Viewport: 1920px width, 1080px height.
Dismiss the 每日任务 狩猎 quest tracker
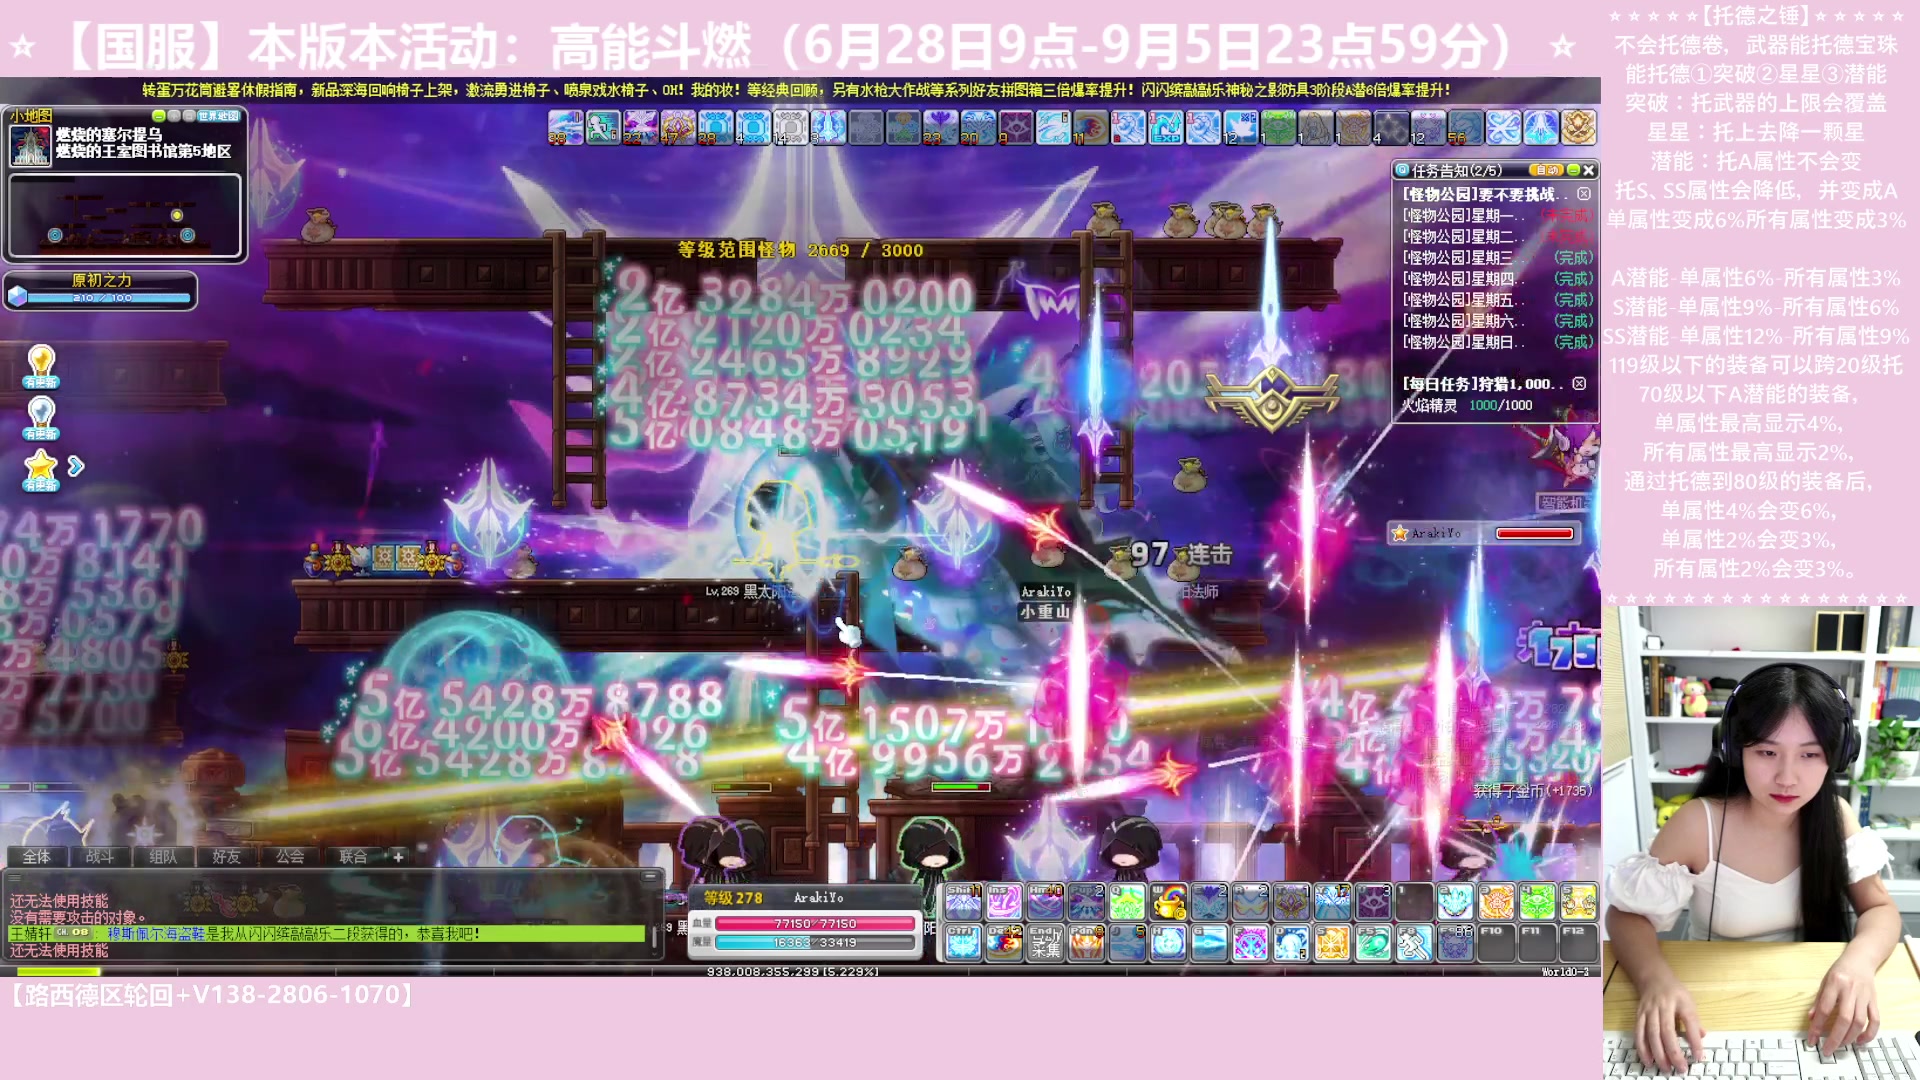click(1579, 384)
